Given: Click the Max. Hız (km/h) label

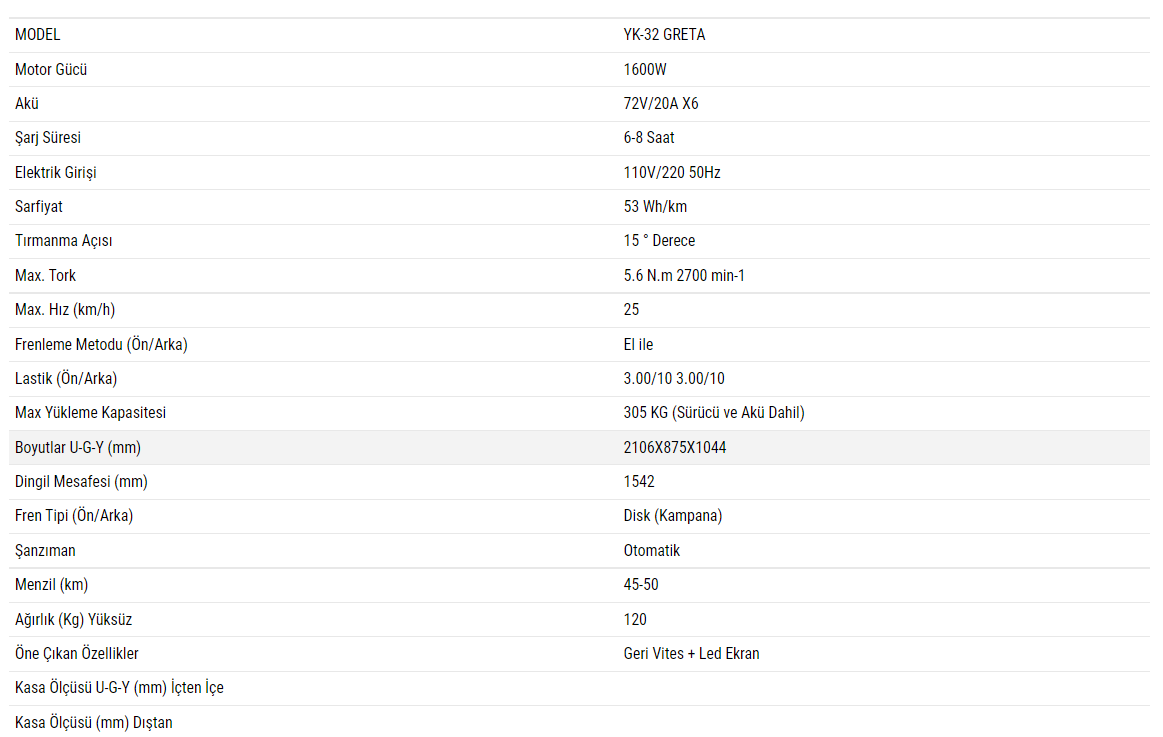Looking at the screenshot, I should pos(72,310).
